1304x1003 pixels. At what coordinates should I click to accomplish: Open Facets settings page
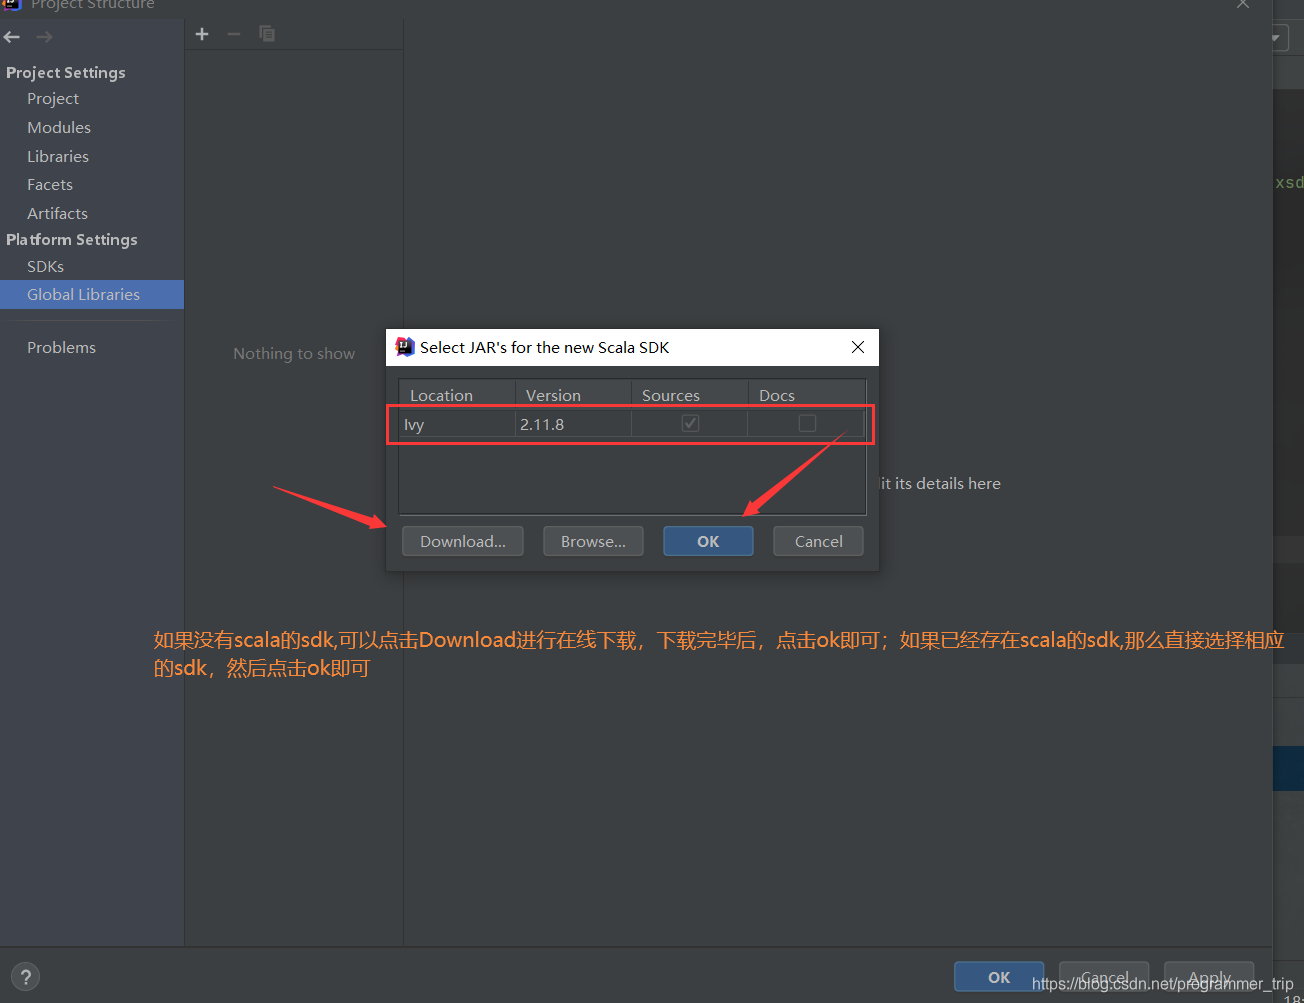pyautogui.click(x=50, y=185)
